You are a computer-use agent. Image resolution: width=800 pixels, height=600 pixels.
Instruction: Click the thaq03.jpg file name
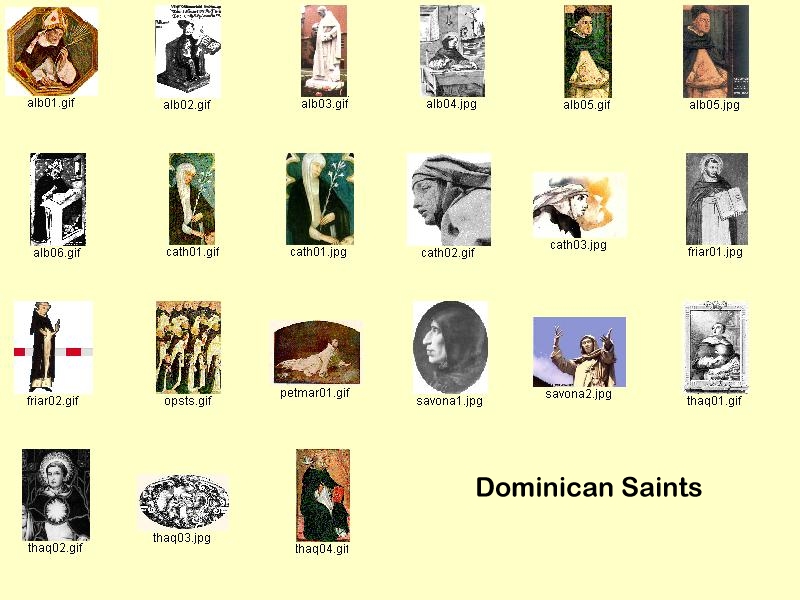coord(182,538)
